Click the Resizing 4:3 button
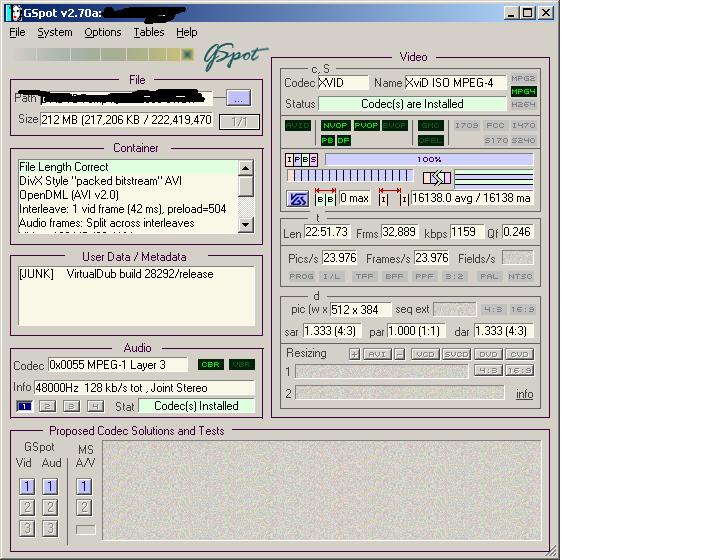 (488, 370)
